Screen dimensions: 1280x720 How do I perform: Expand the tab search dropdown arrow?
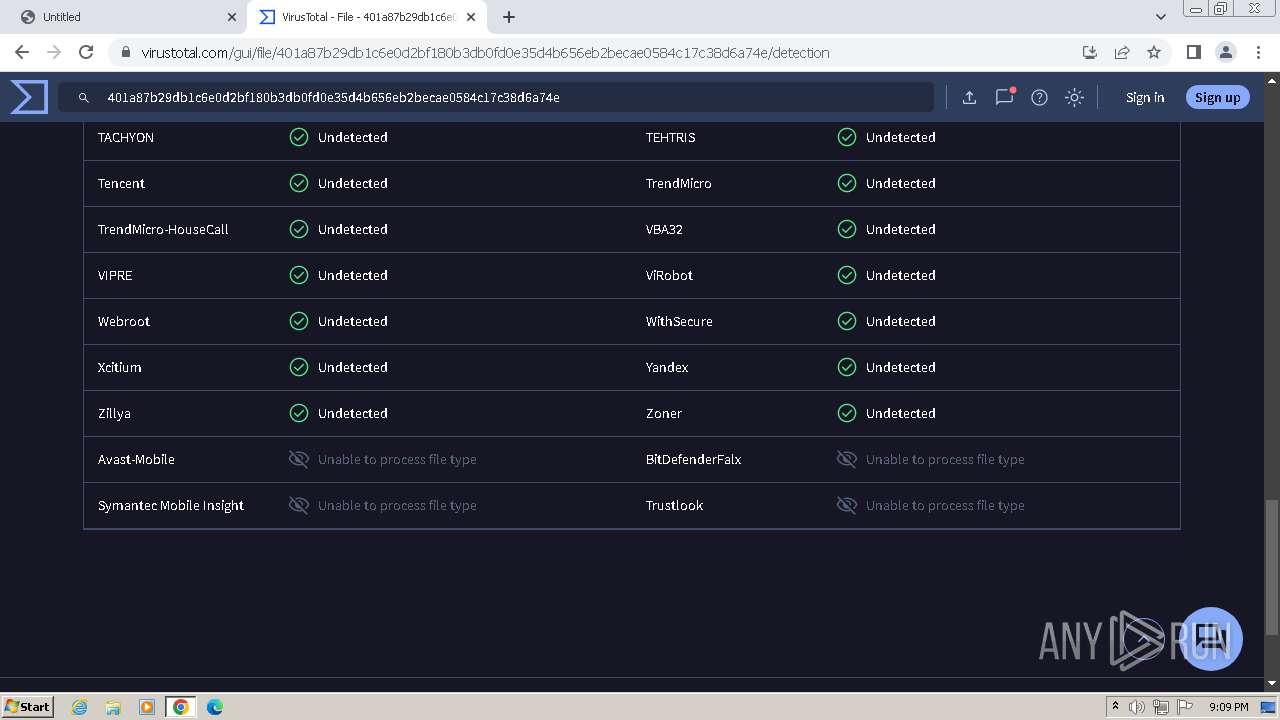tap(1160, 17)
